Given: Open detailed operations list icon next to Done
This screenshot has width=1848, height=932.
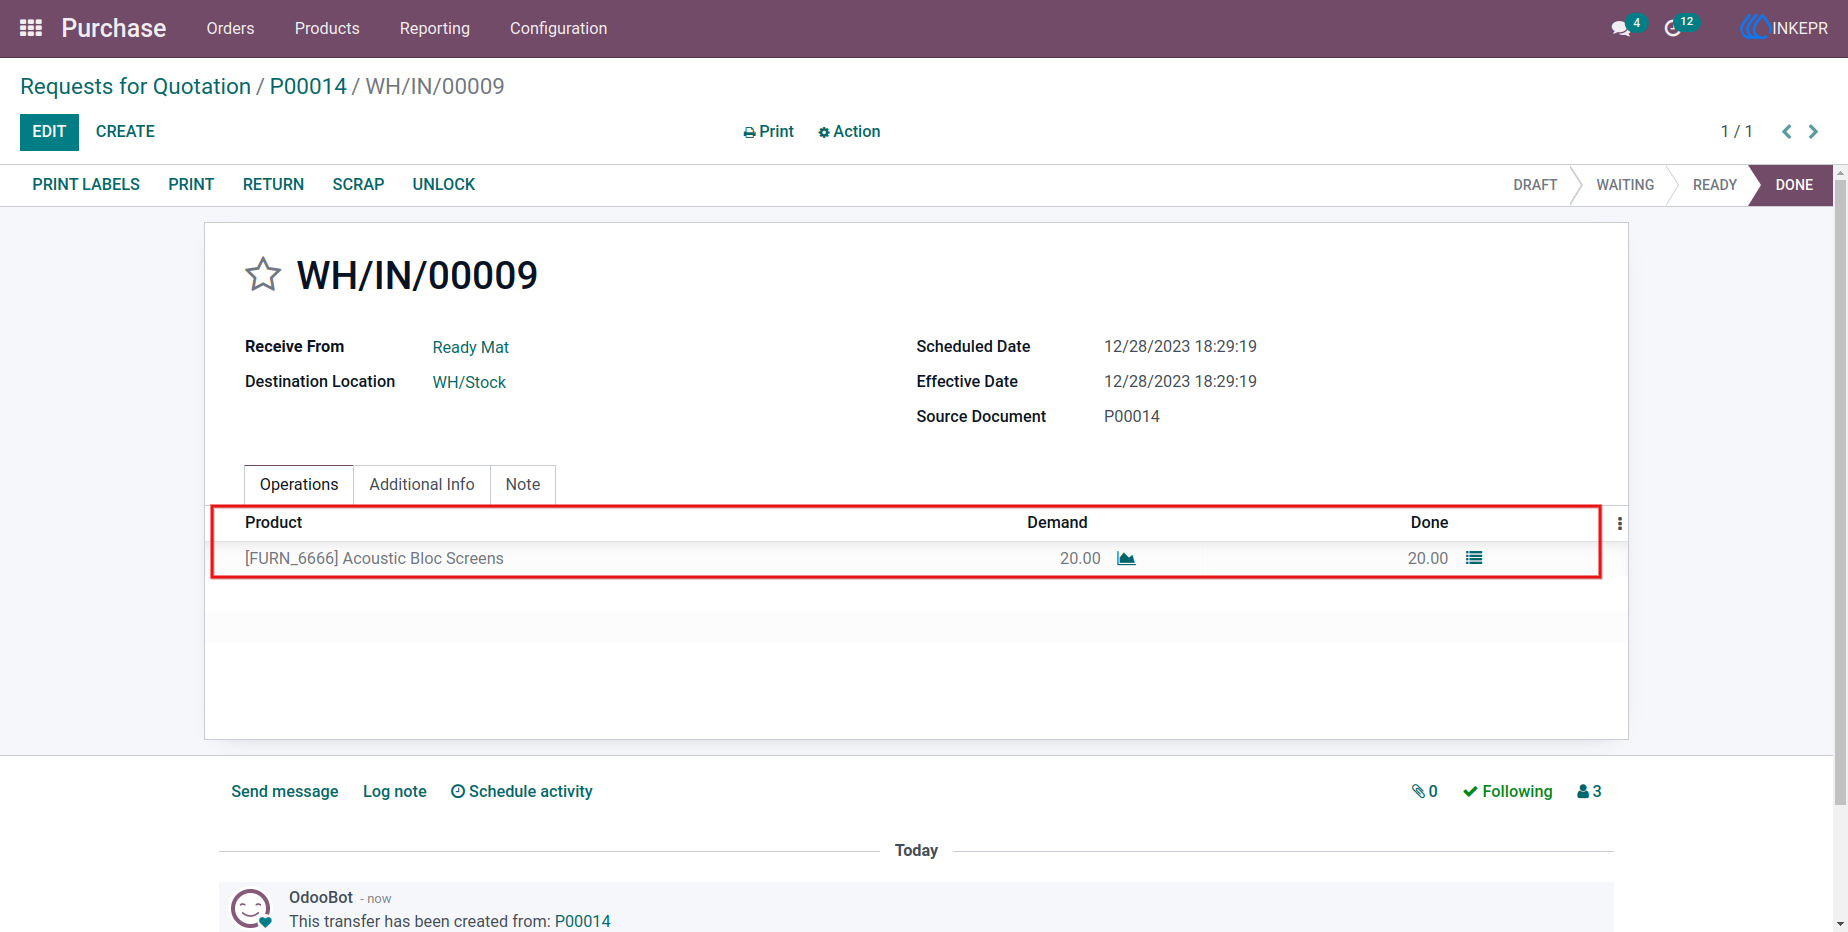Looking at the screenshot, I should tap(1474, 558).
